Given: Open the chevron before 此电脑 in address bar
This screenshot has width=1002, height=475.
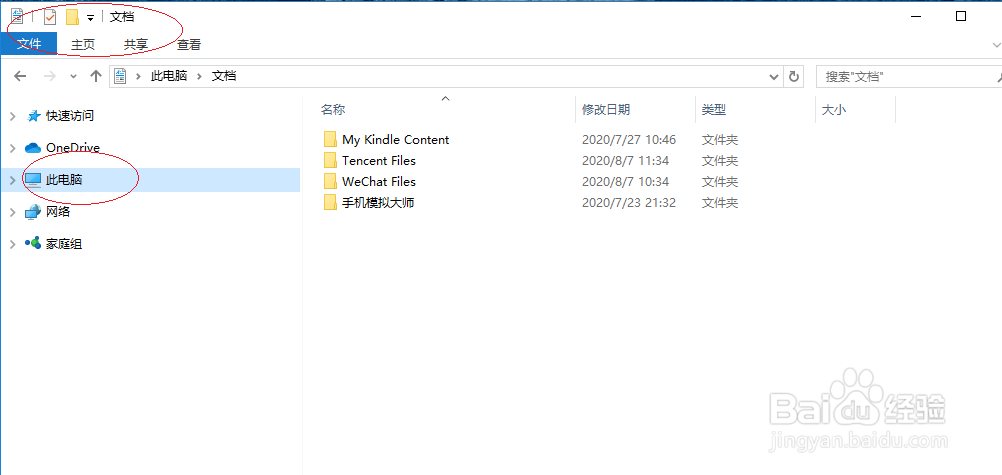Looking at the screenshot, I should point(137,76).
